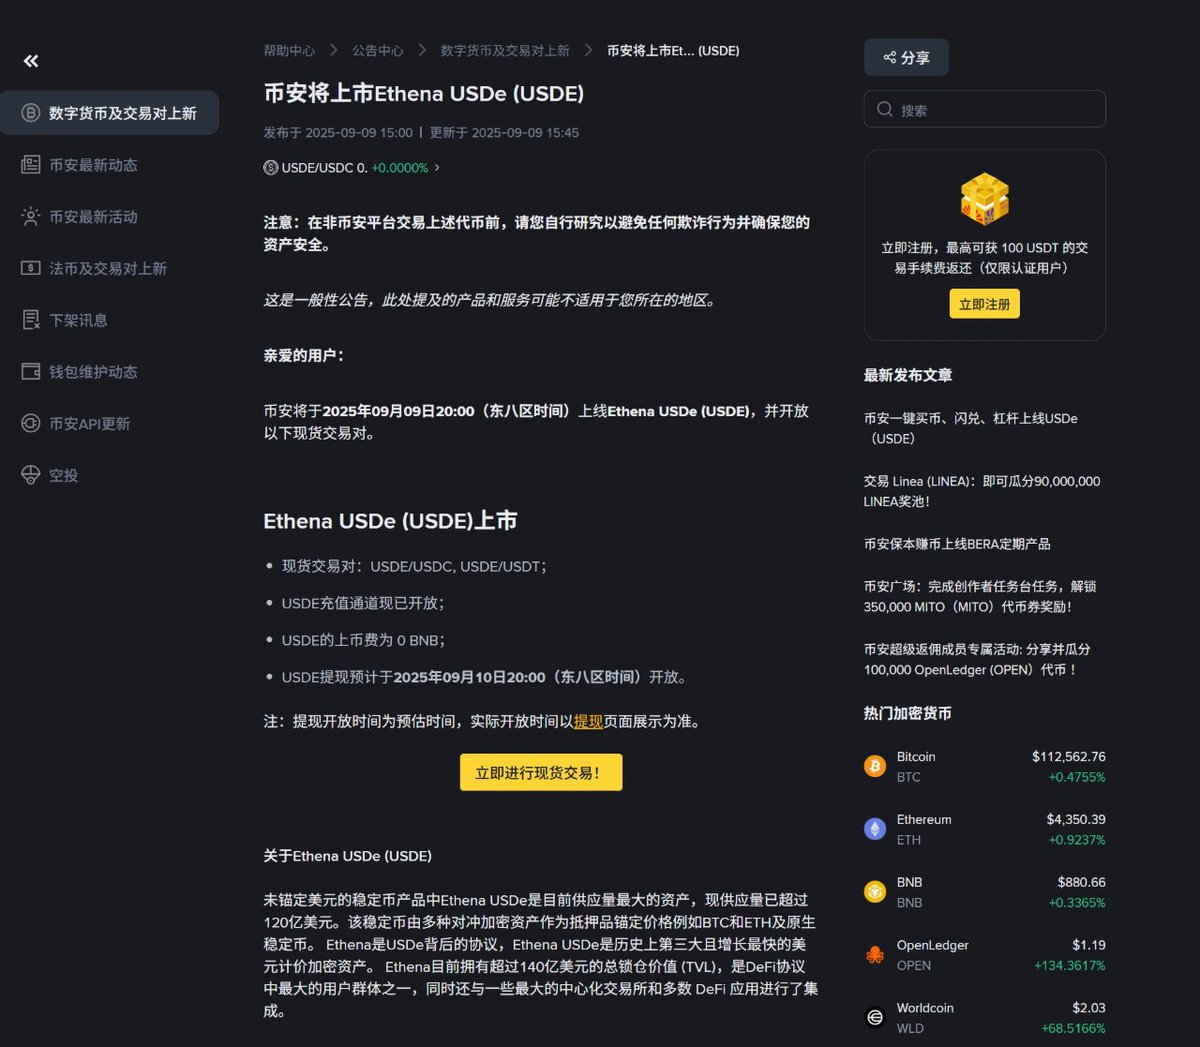This screenshot has height=1047, width=1200.
Task: Click the heading Ethena USDe (USDE)上市
Action: coord(390,521)
